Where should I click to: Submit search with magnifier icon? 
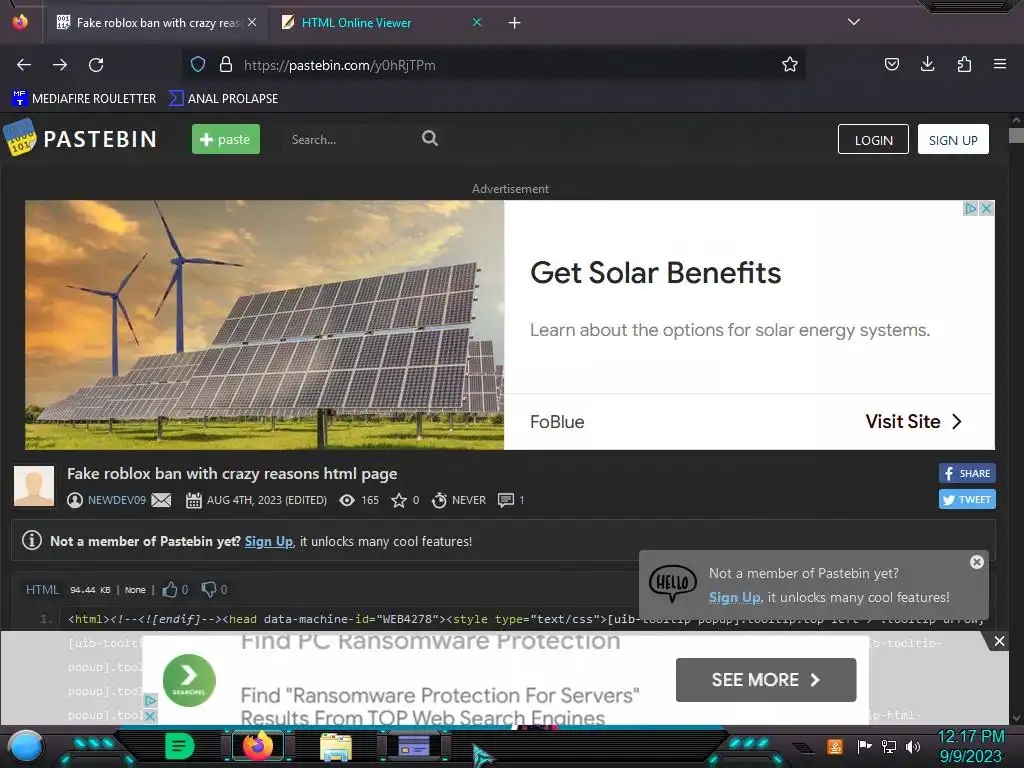pos(430,138)
